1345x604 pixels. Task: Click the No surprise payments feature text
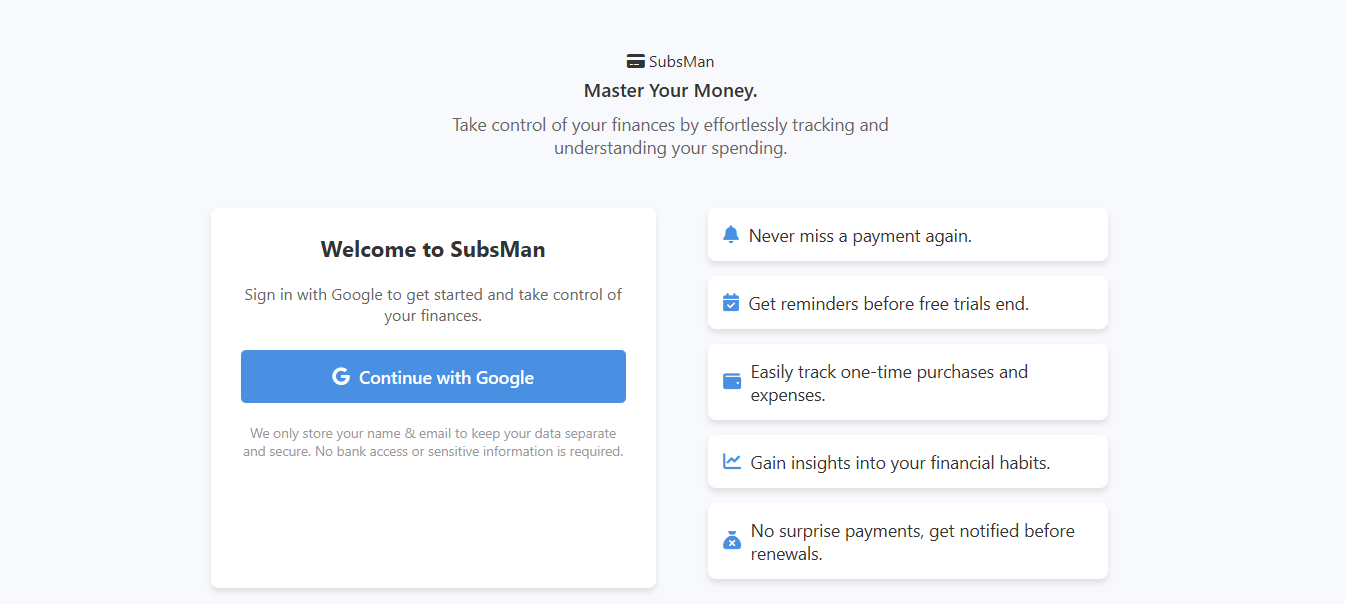912,542
